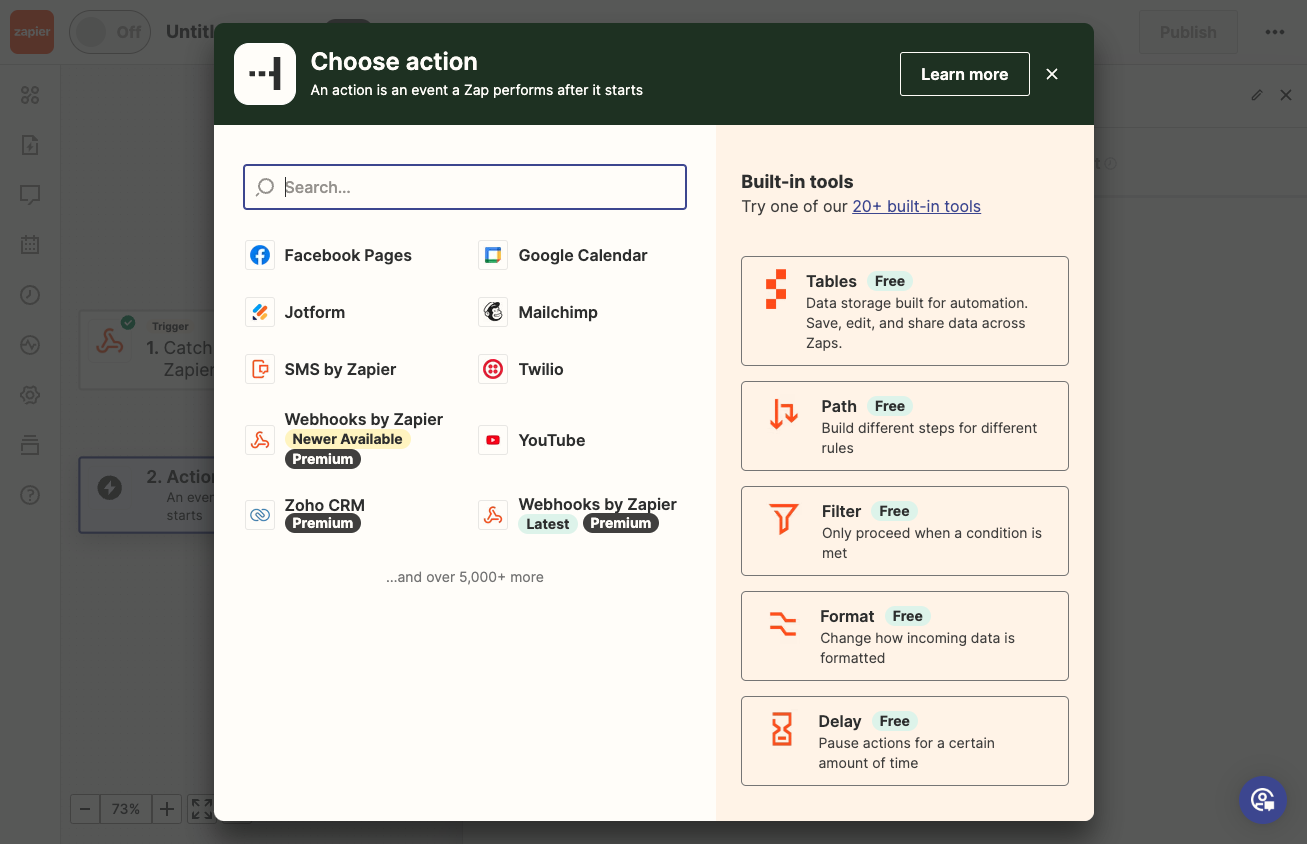Toggle the Zap On/Off switch
Viewport: 1307px width, 844px height.
coord(110,32)
